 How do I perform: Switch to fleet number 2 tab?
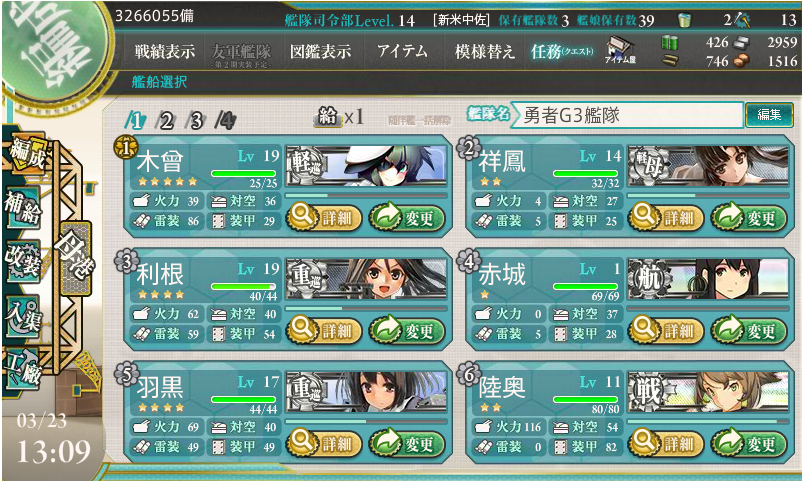tap(165, 121)
